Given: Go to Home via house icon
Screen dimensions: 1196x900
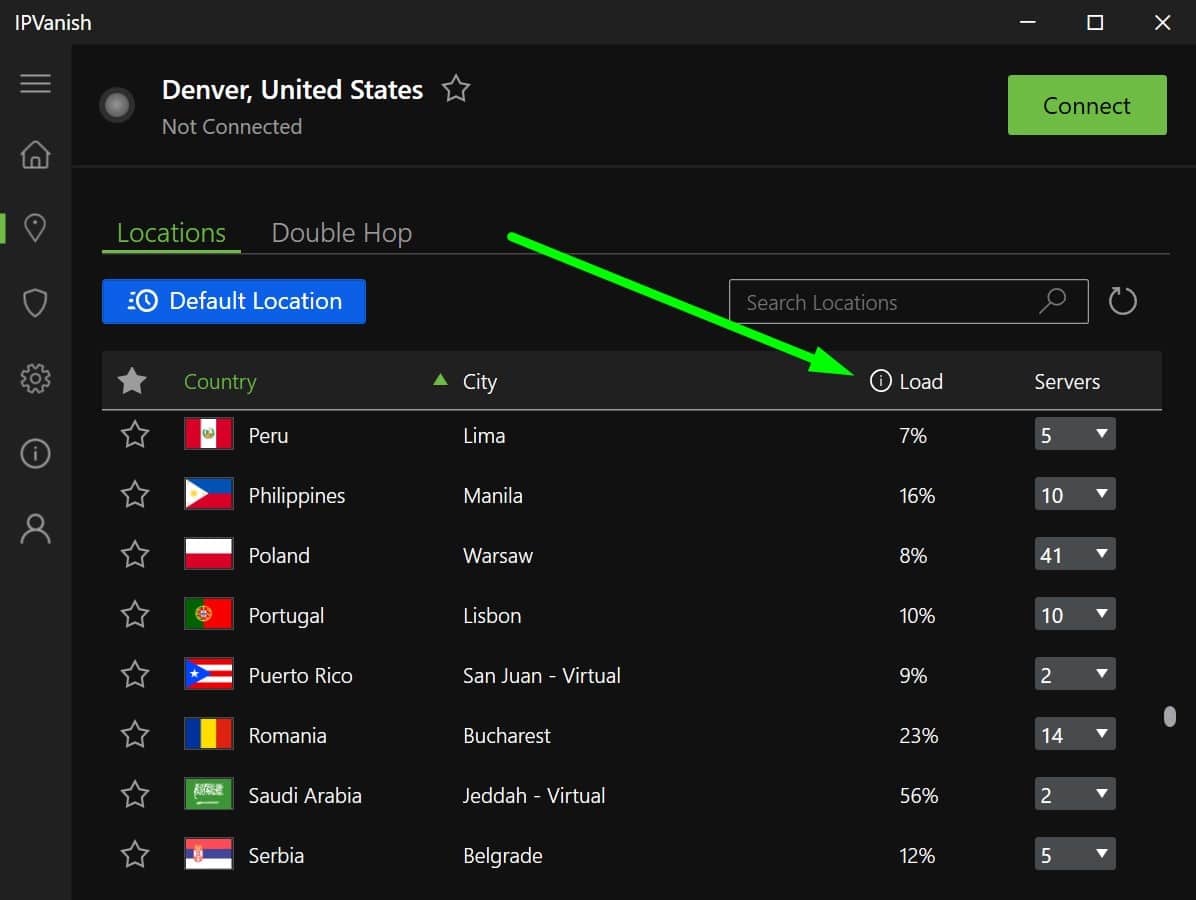Looking at the screenshot, I should (x=35, y=154).
